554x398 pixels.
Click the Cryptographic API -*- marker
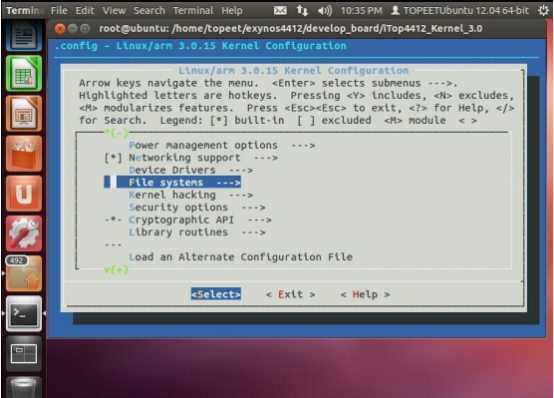coord(113,220)
